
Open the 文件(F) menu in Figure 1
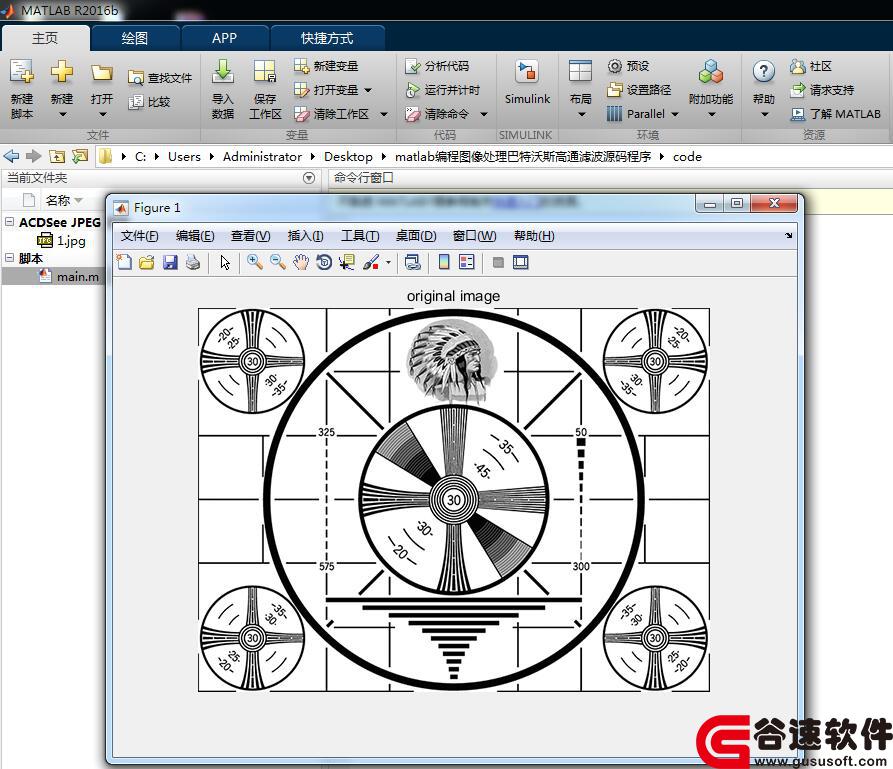(x=140, y=236)
